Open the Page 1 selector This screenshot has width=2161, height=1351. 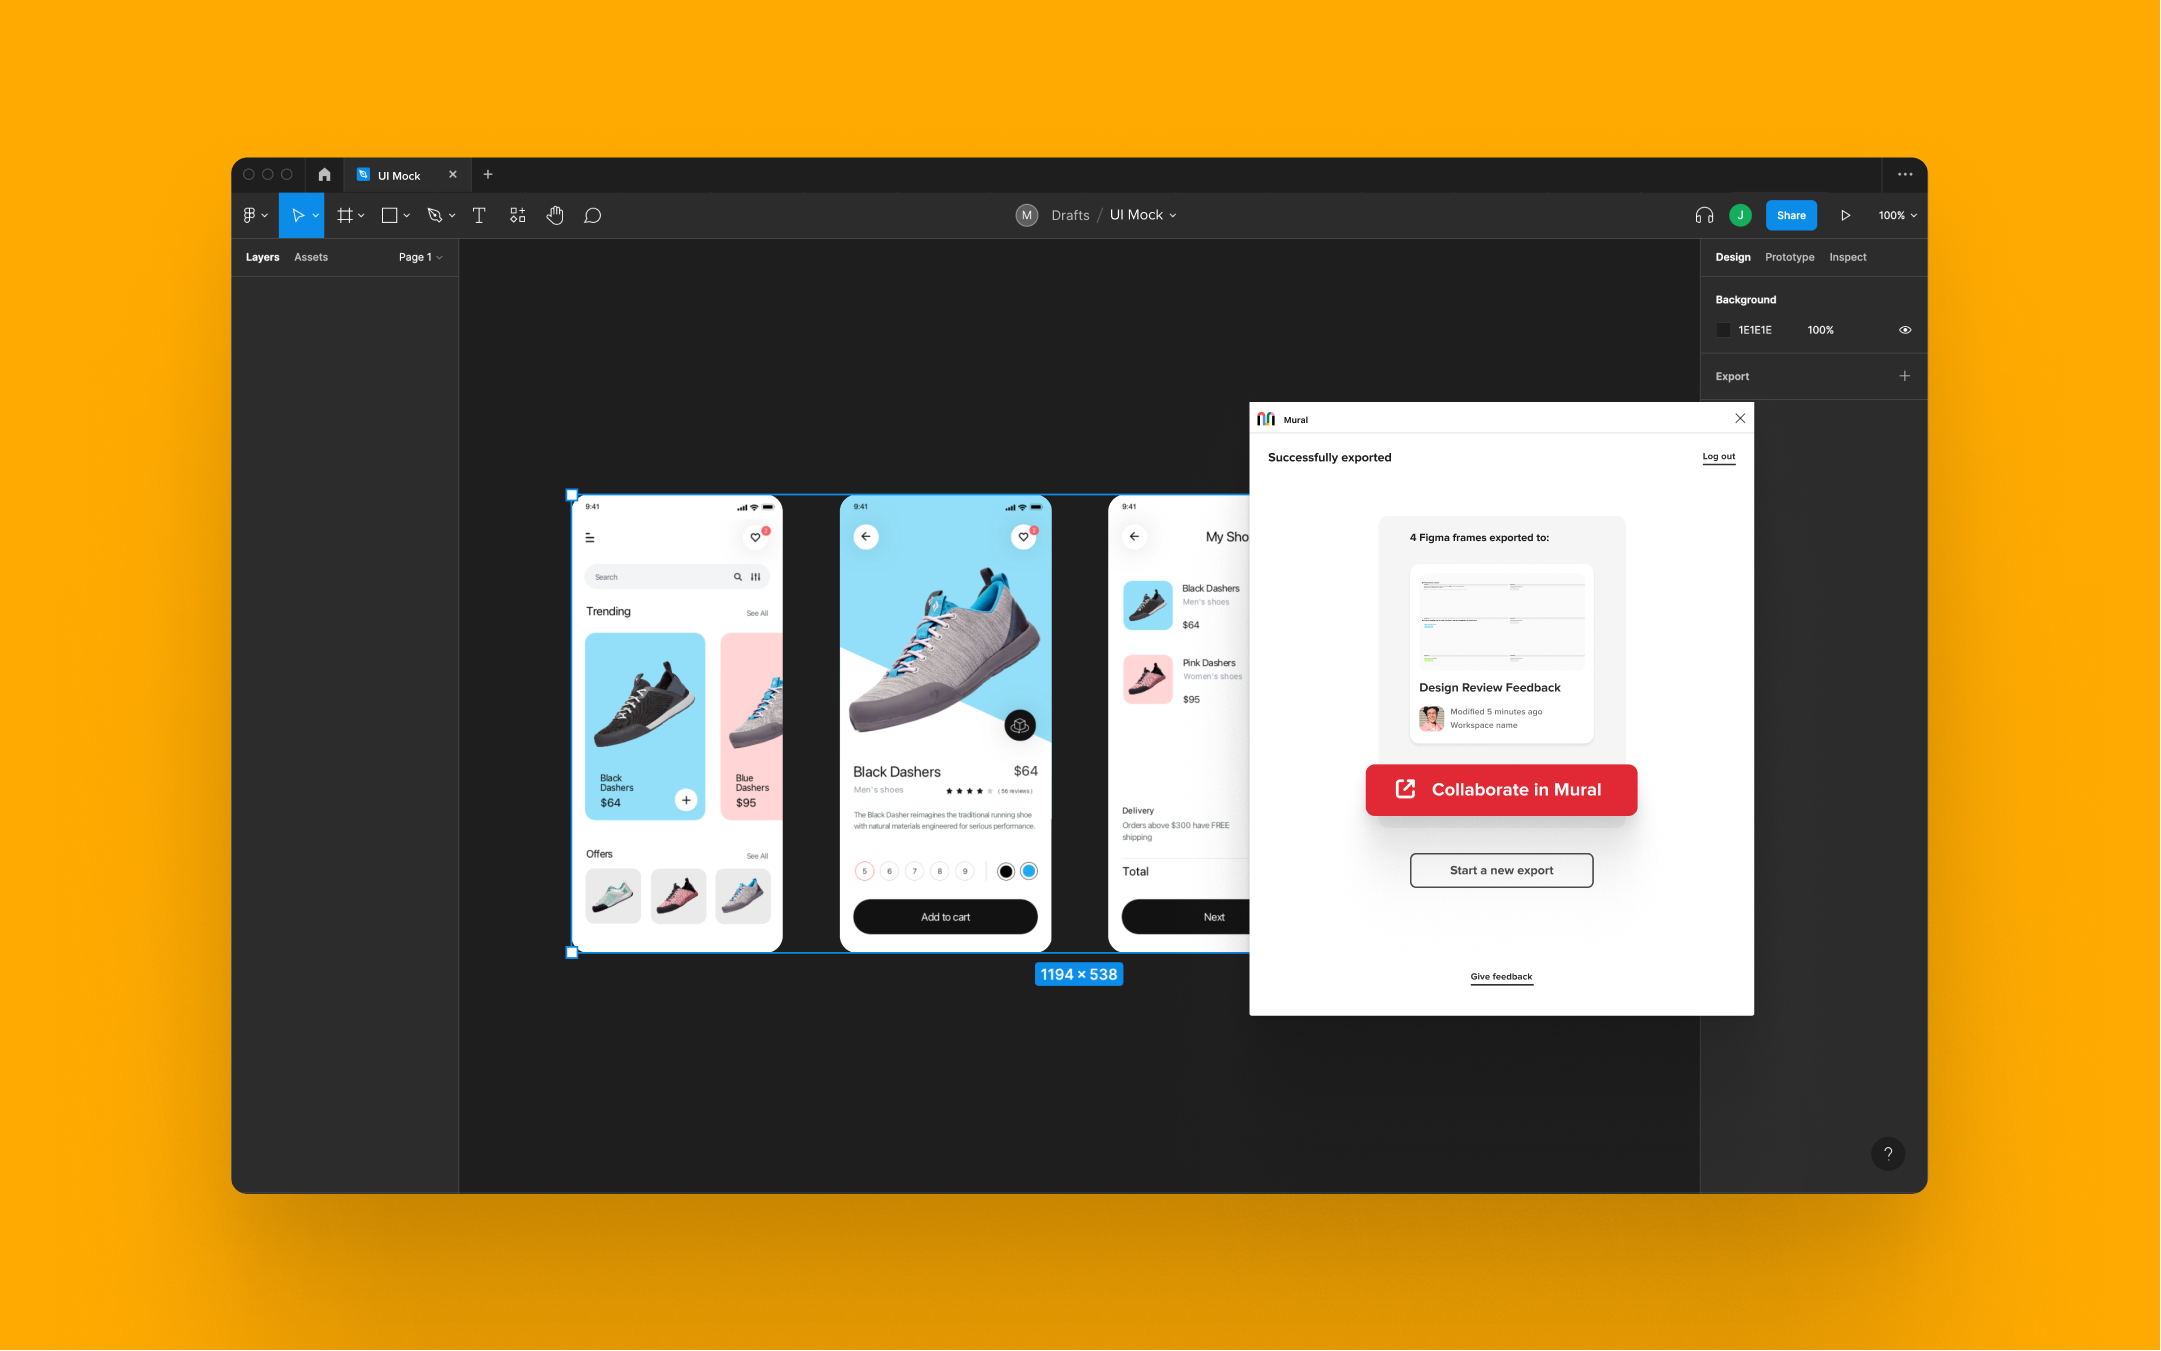point(420,257)
